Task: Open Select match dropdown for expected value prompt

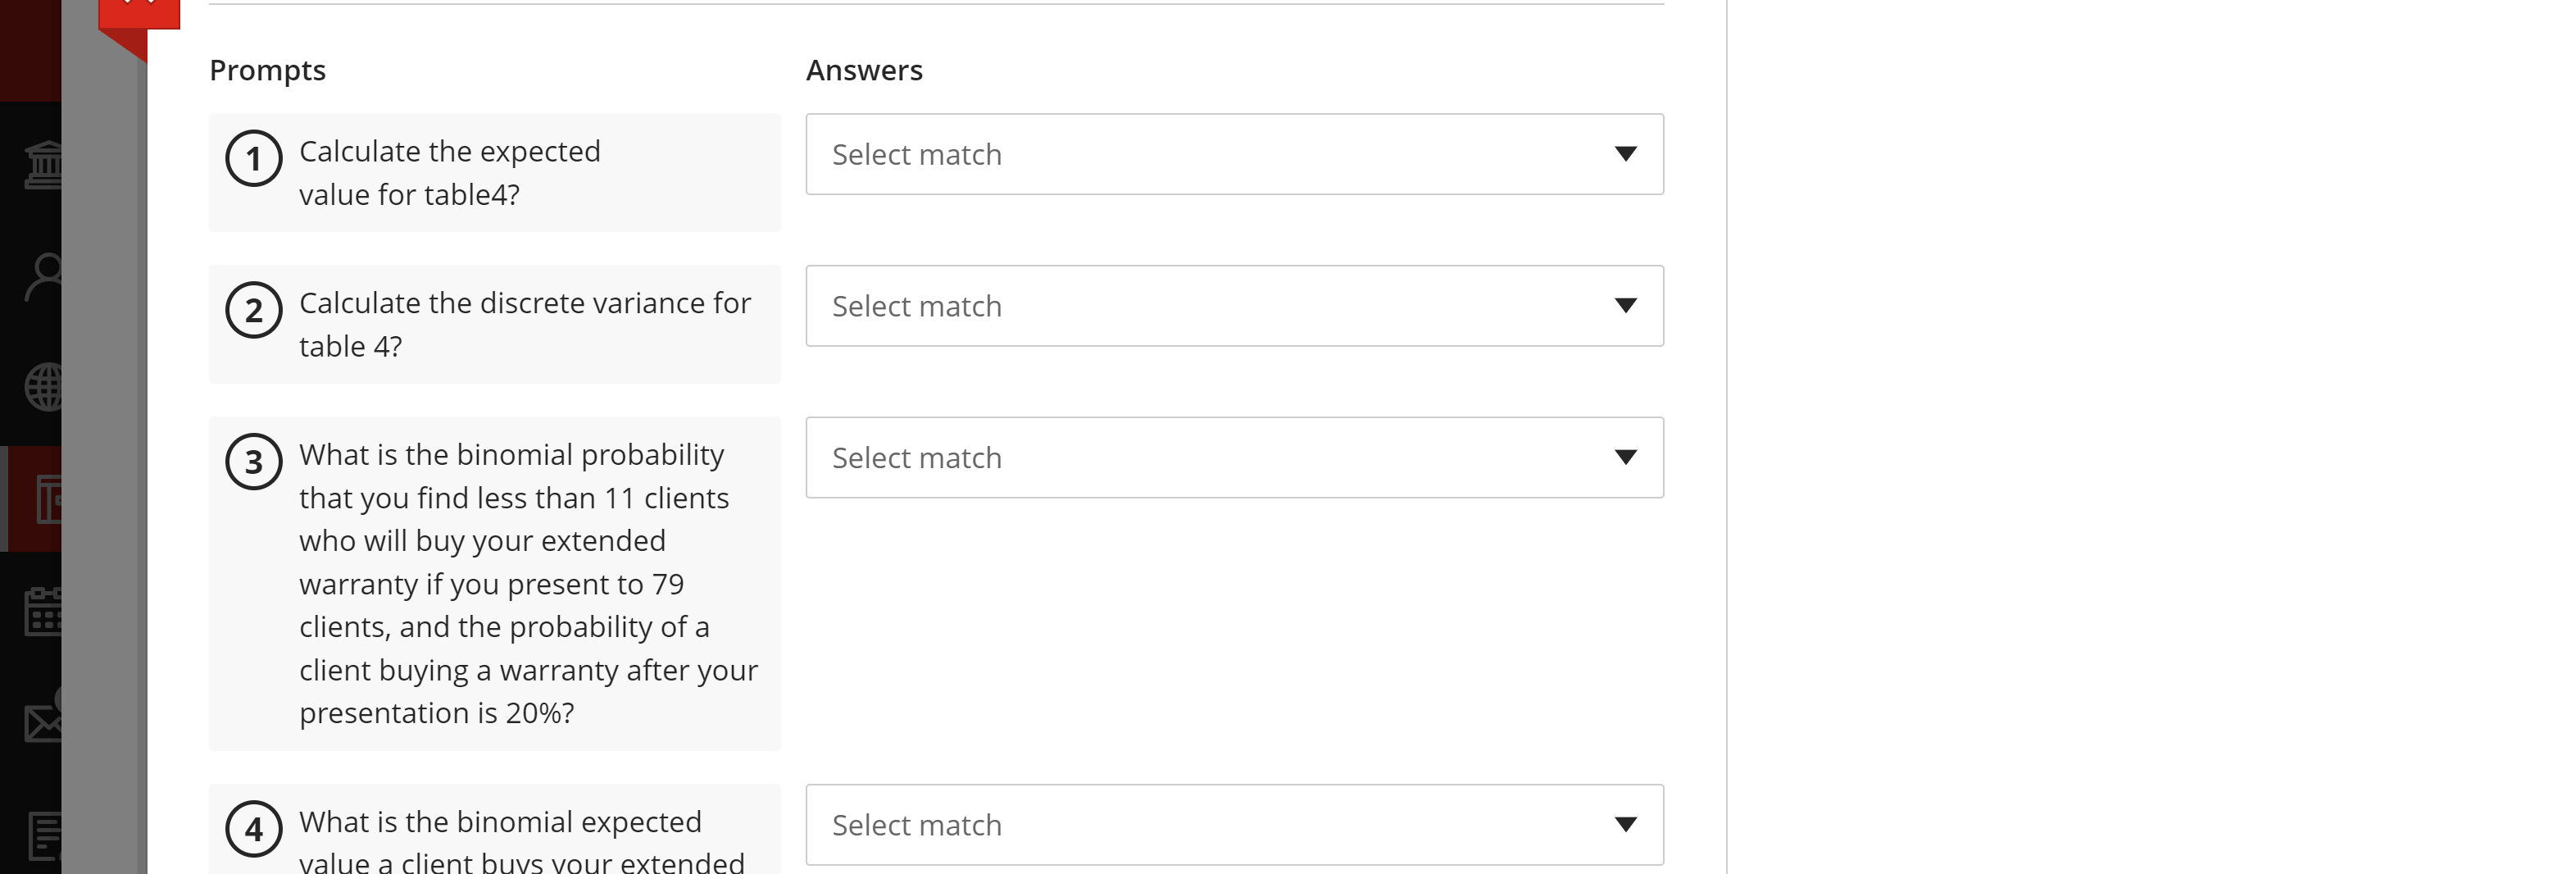Action: click(1234, 154)
